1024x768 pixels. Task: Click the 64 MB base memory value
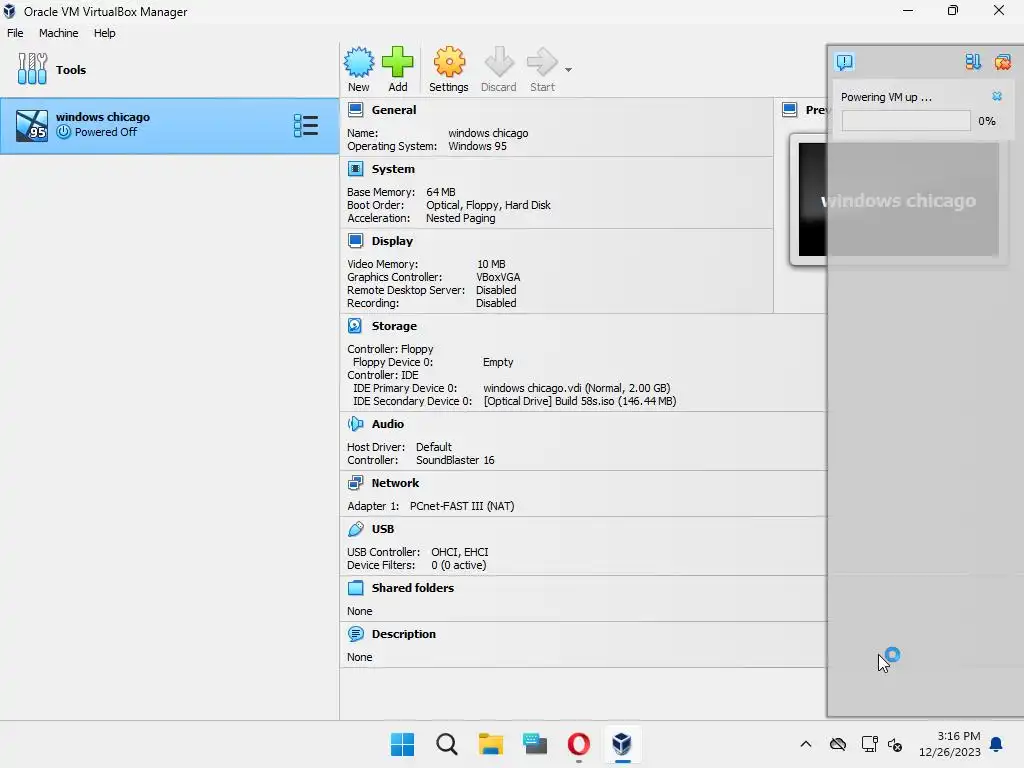[x=441, y=192]
